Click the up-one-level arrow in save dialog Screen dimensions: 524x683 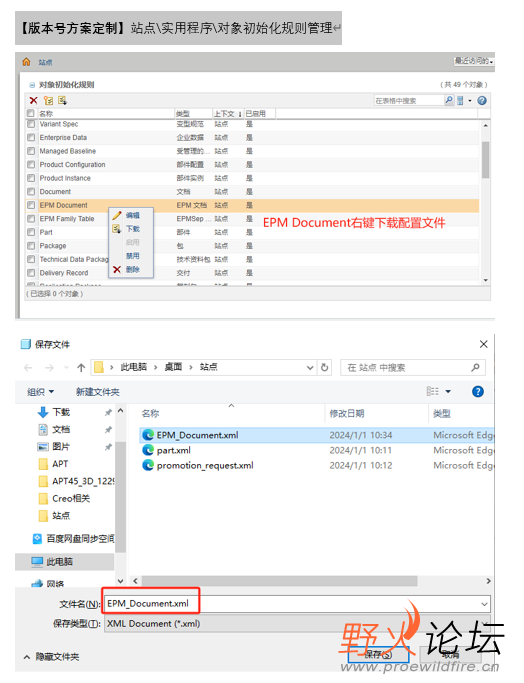[81, 368]
